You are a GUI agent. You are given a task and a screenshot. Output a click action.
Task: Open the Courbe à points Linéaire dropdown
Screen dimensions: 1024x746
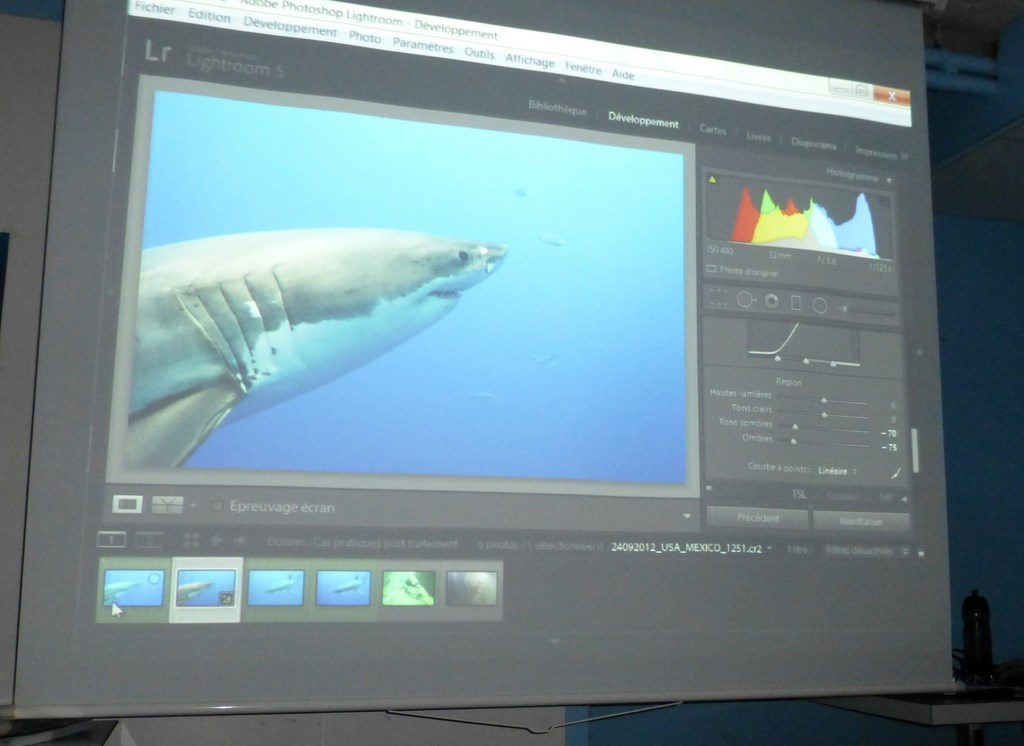tap(836, 470)
